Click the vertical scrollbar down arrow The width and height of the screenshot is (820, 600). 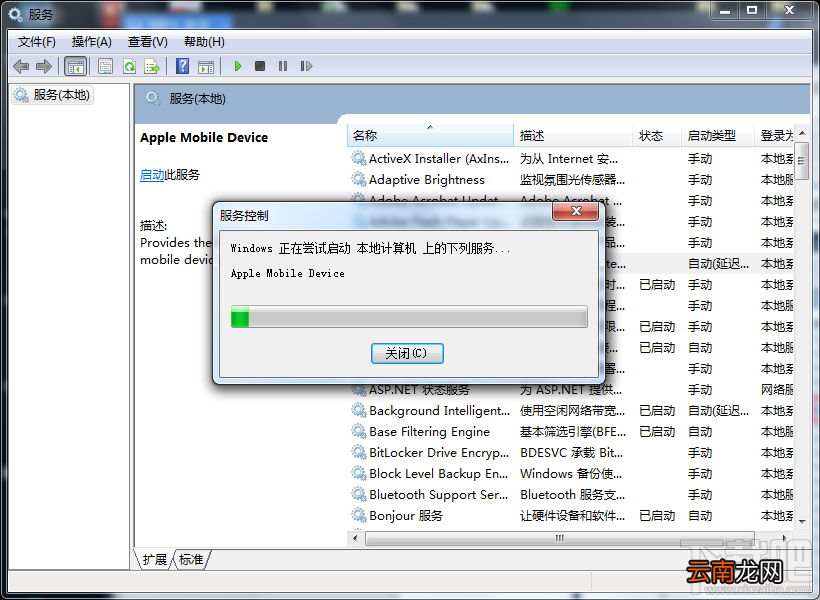[x=802, y=521]
